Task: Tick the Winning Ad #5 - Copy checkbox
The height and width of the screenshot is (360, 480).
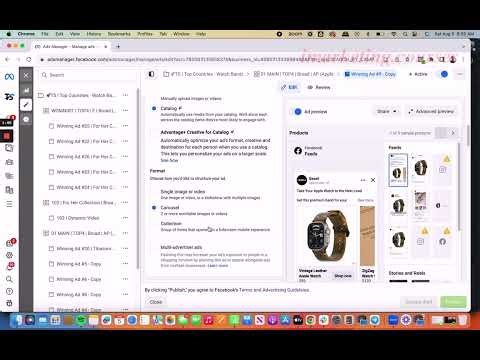Action: coord(51,264)
